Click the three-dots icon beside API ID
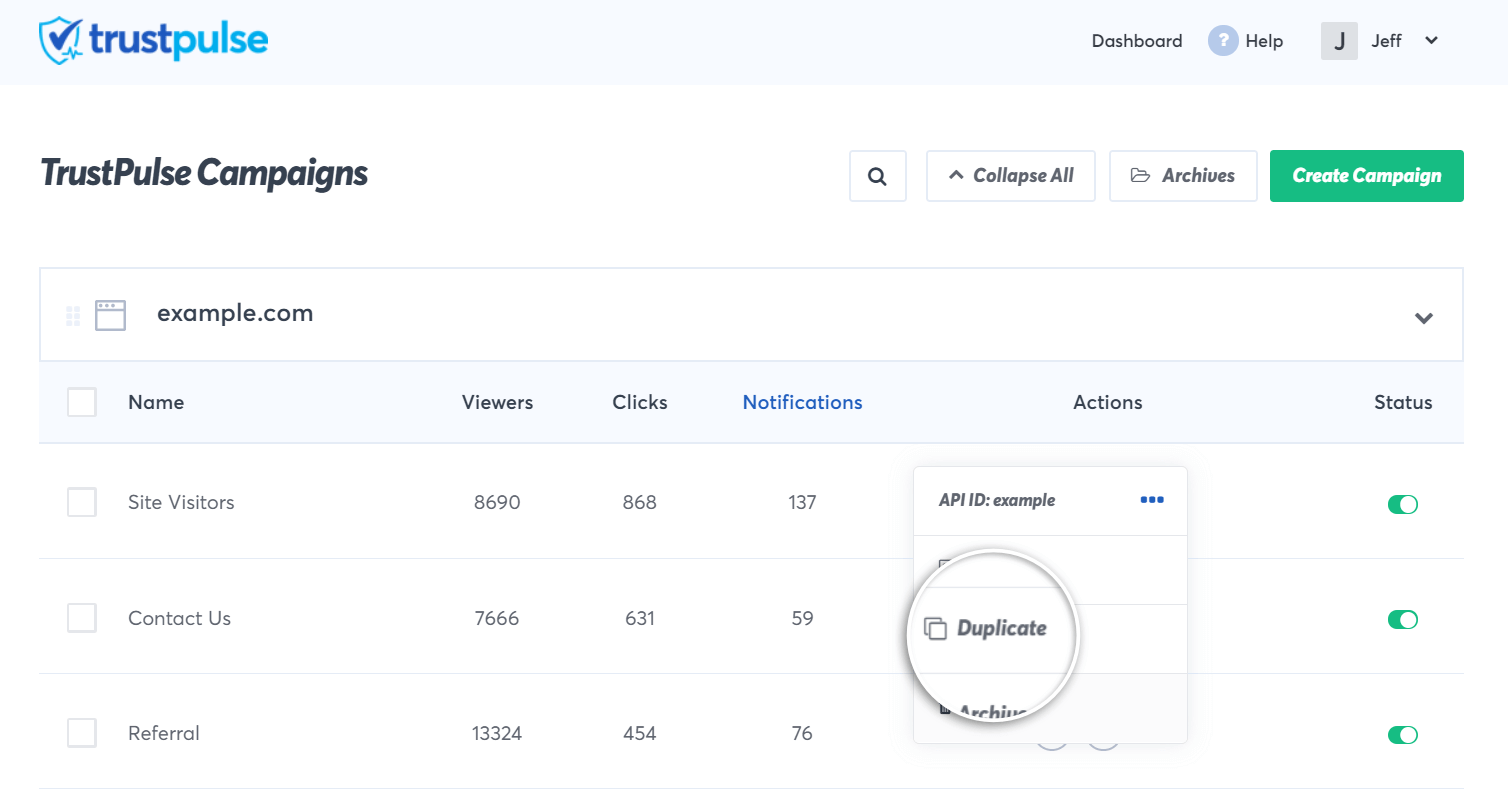This screenshot has width=1508, height=792. (1152, 500)
